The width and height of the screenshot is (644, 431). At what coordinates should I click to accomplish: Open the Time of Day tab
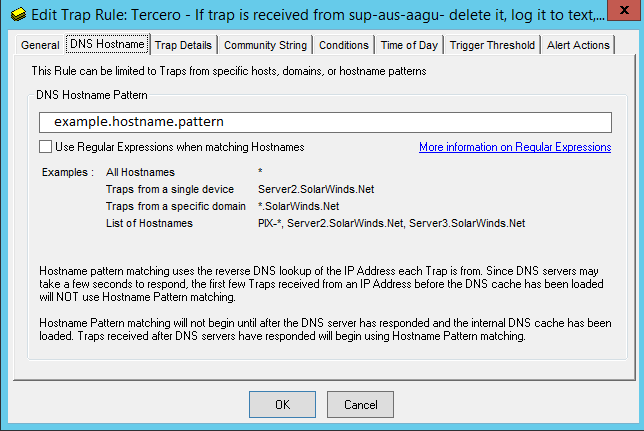pos(409,45)
